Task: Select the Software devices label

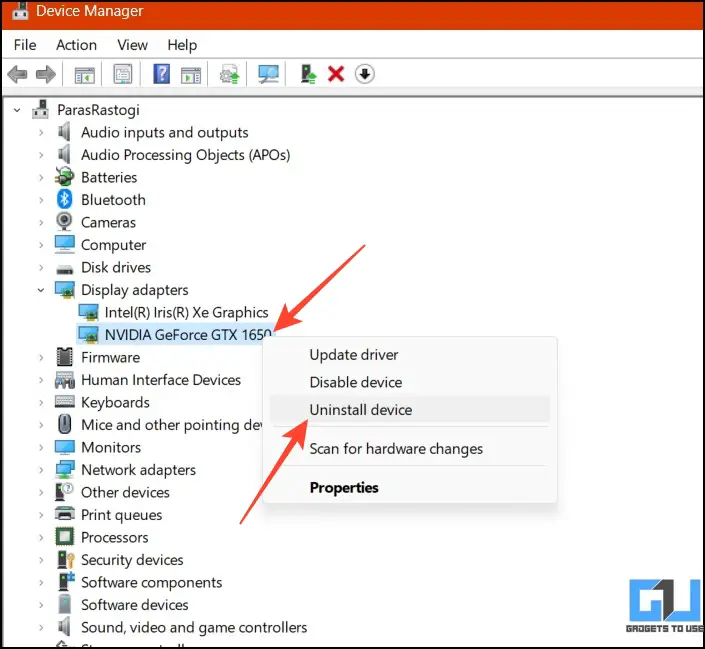Action: tap(134, 604)
